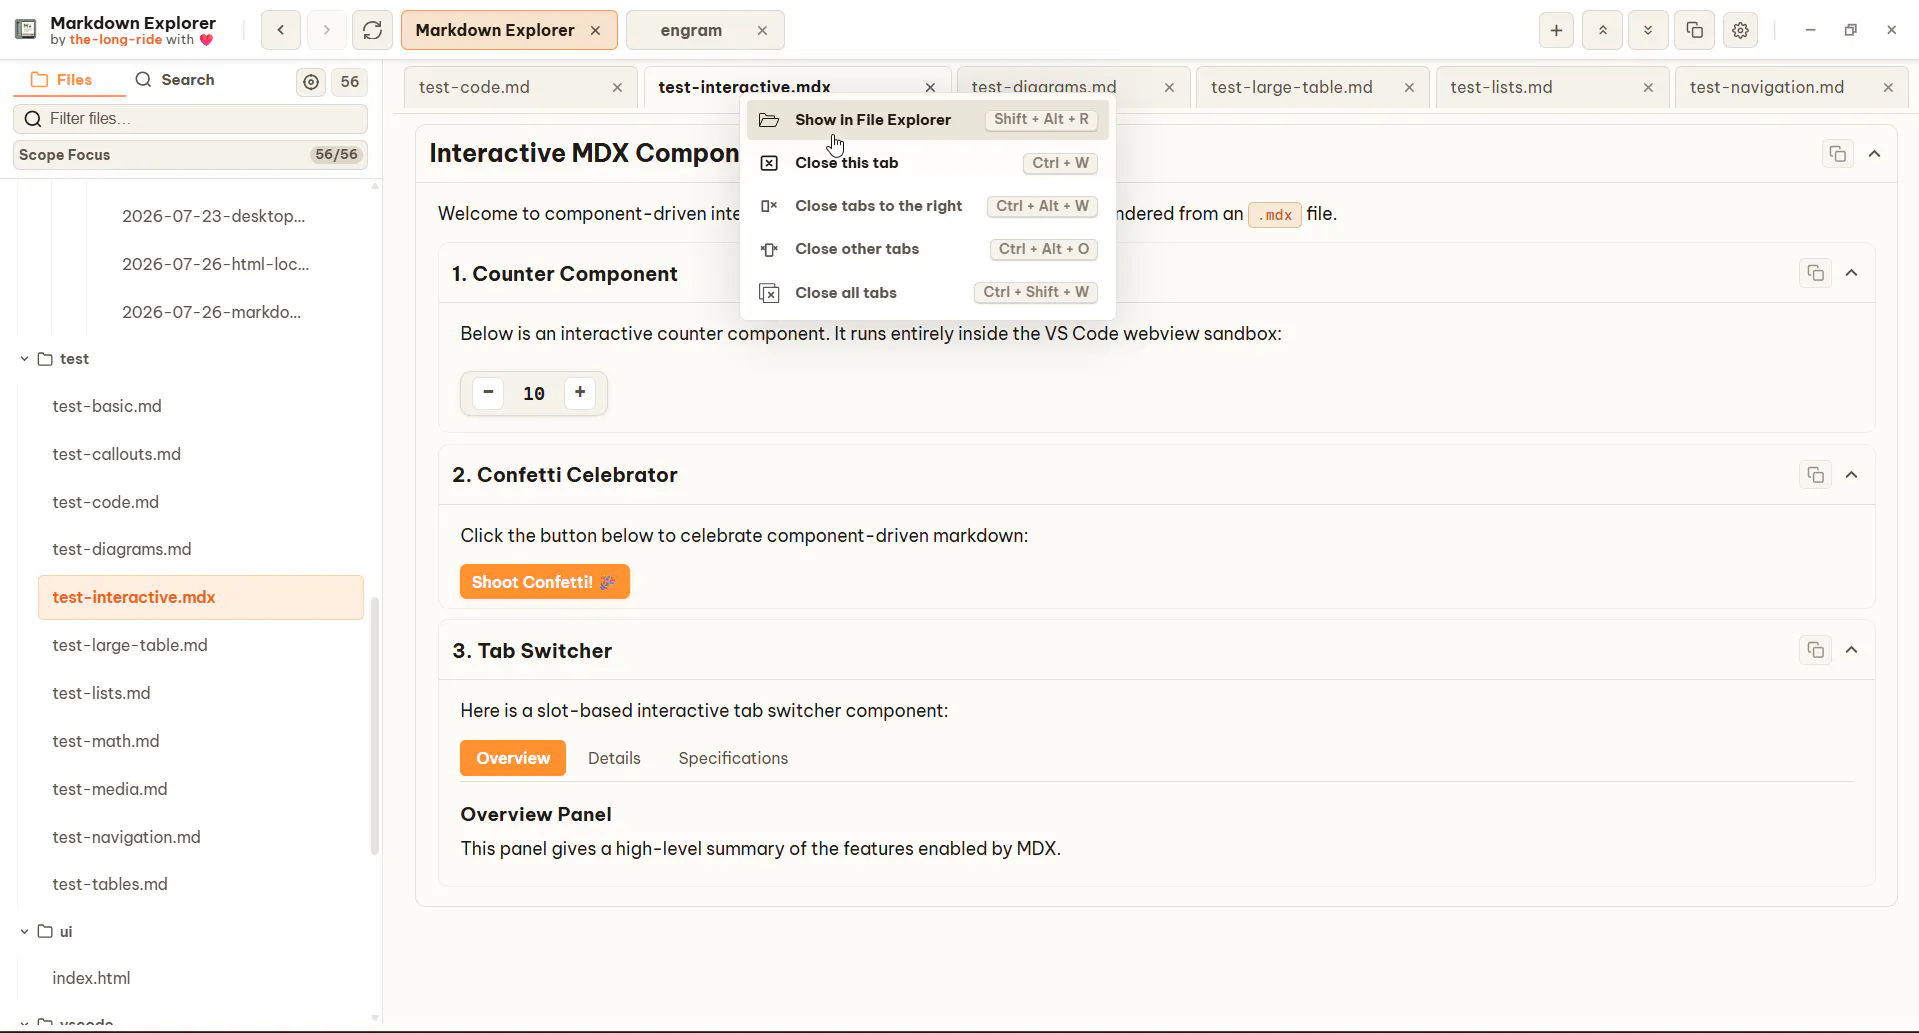This screenshot has height=1033, width=1919.
Task: Collapse the Confetti Celebrator section
Action: [x=1852, y=475]
